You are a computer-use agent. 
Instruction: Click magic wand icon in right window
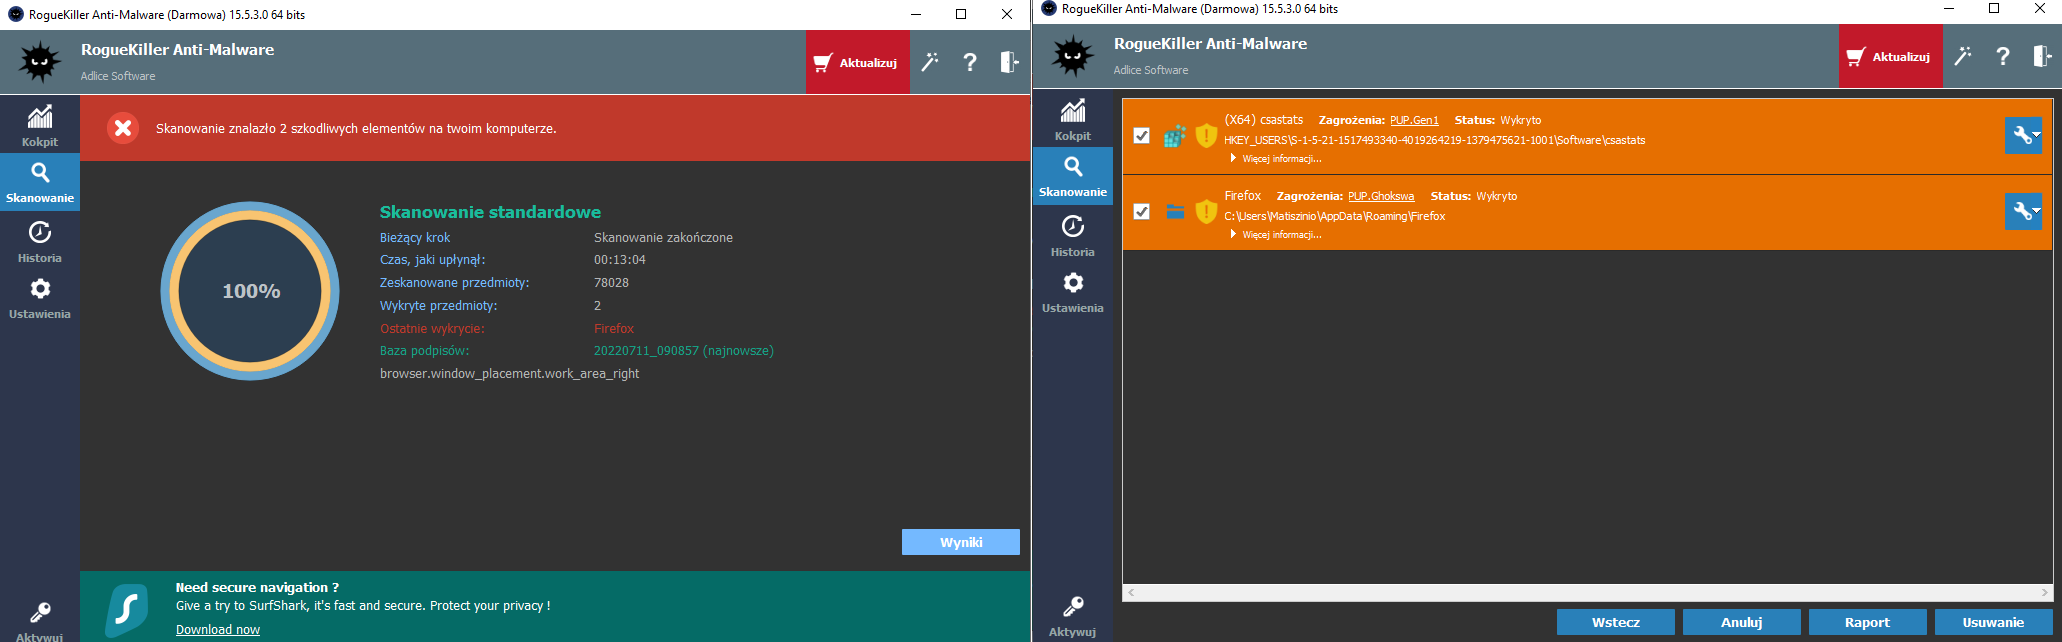point(1963,56)
